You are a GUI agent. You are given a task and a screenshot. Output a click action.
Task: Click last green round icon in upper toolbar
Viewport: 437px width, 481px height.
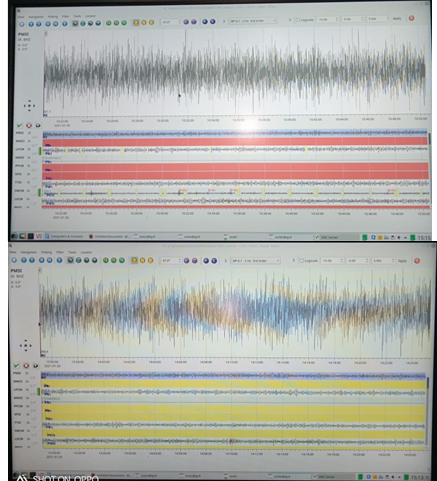pos(124,23)
